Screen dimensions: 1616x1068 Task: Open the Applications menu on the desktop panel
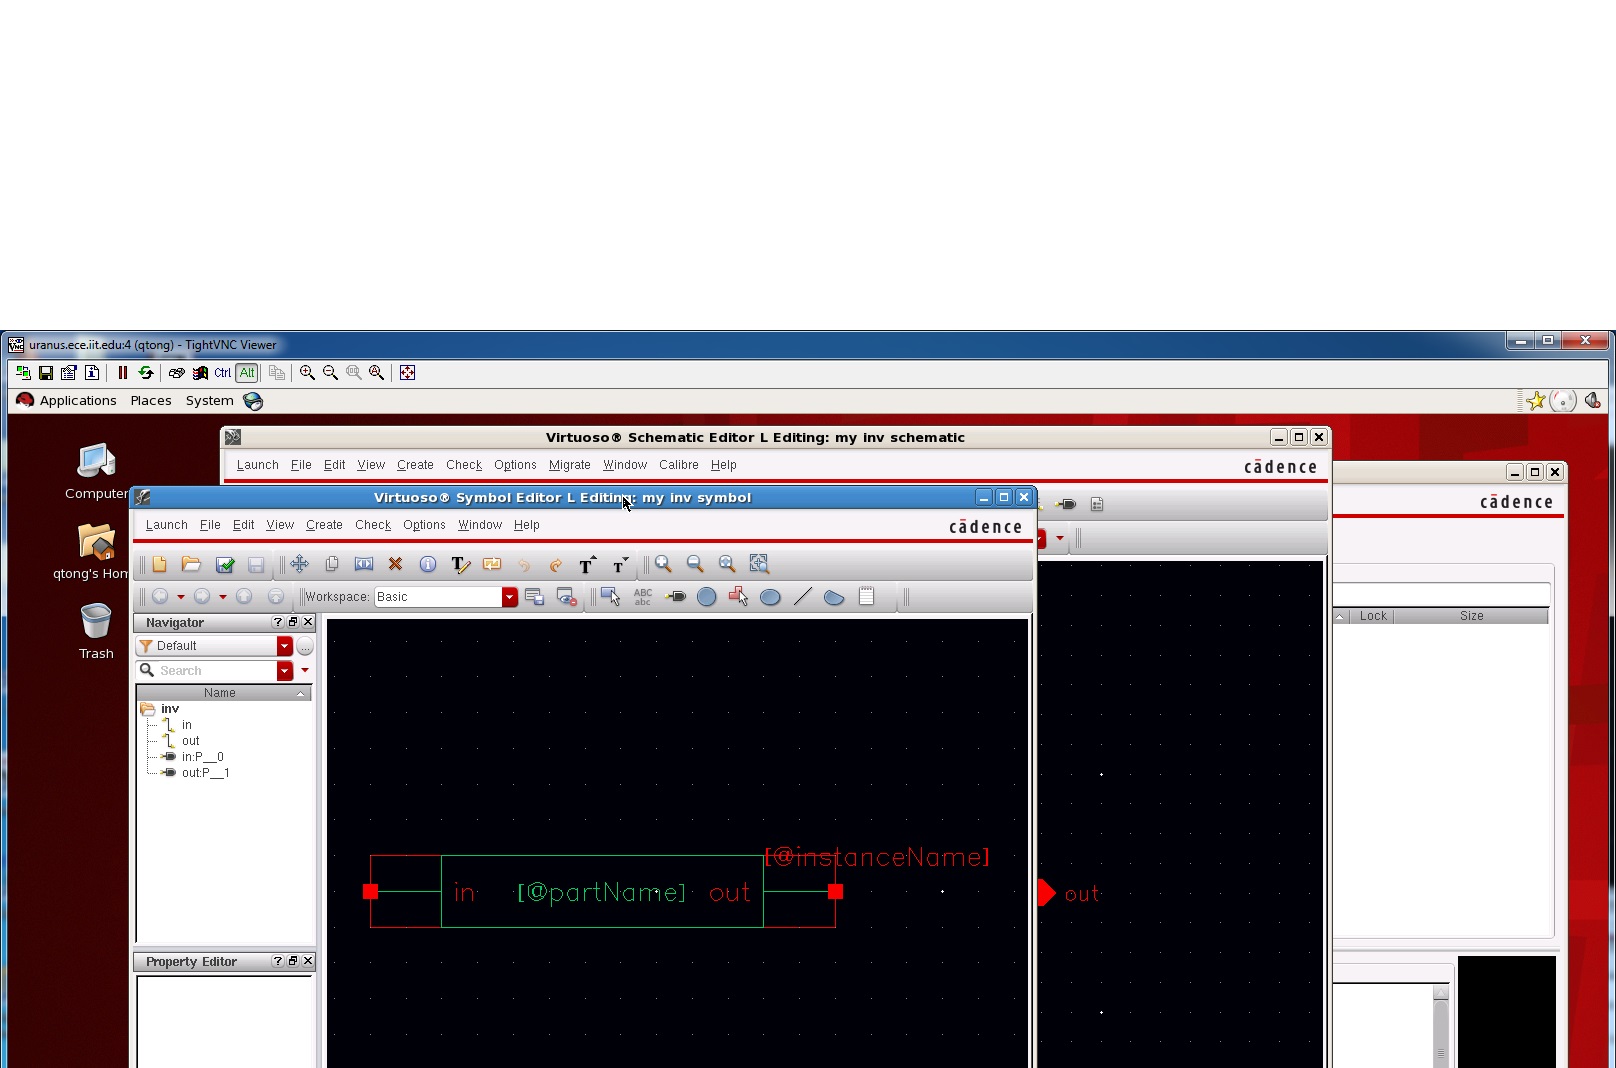click(78, 401)
